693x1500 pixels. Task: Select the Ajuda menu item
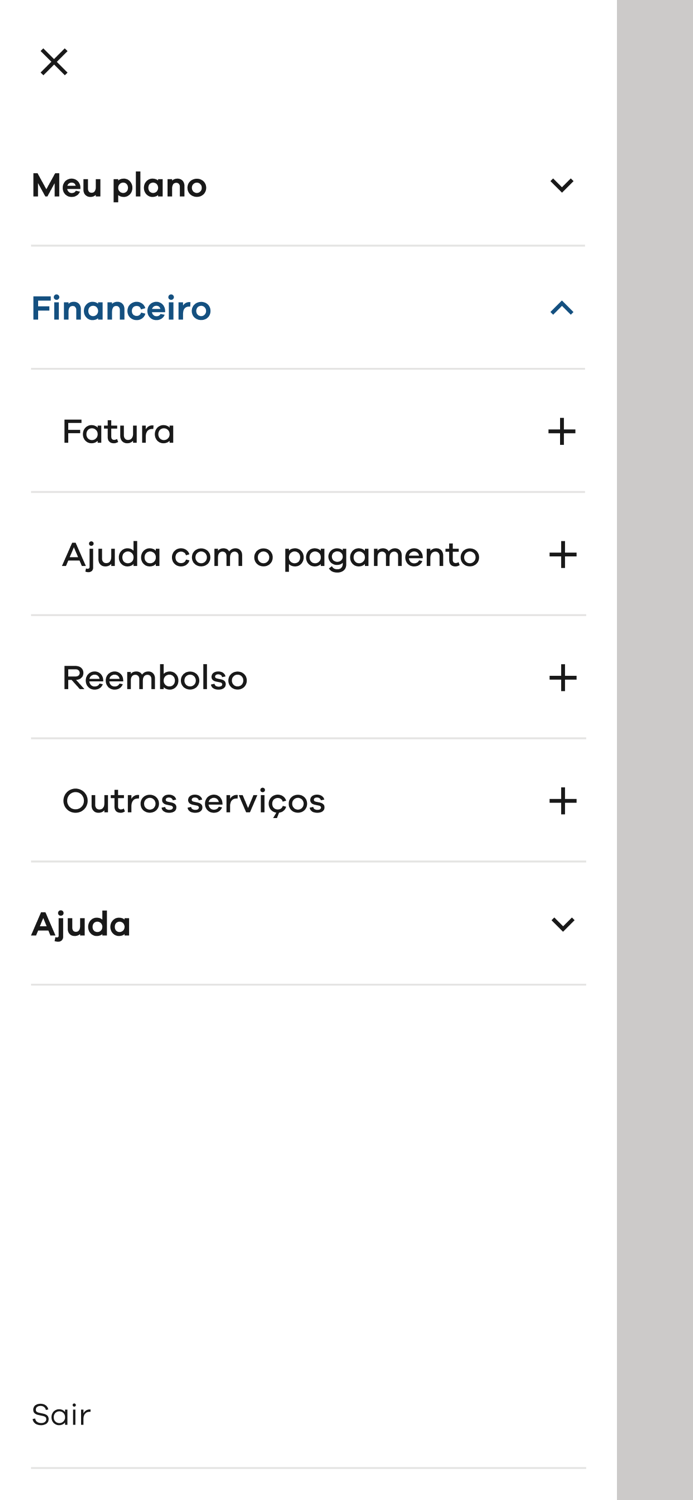(81, 923)
